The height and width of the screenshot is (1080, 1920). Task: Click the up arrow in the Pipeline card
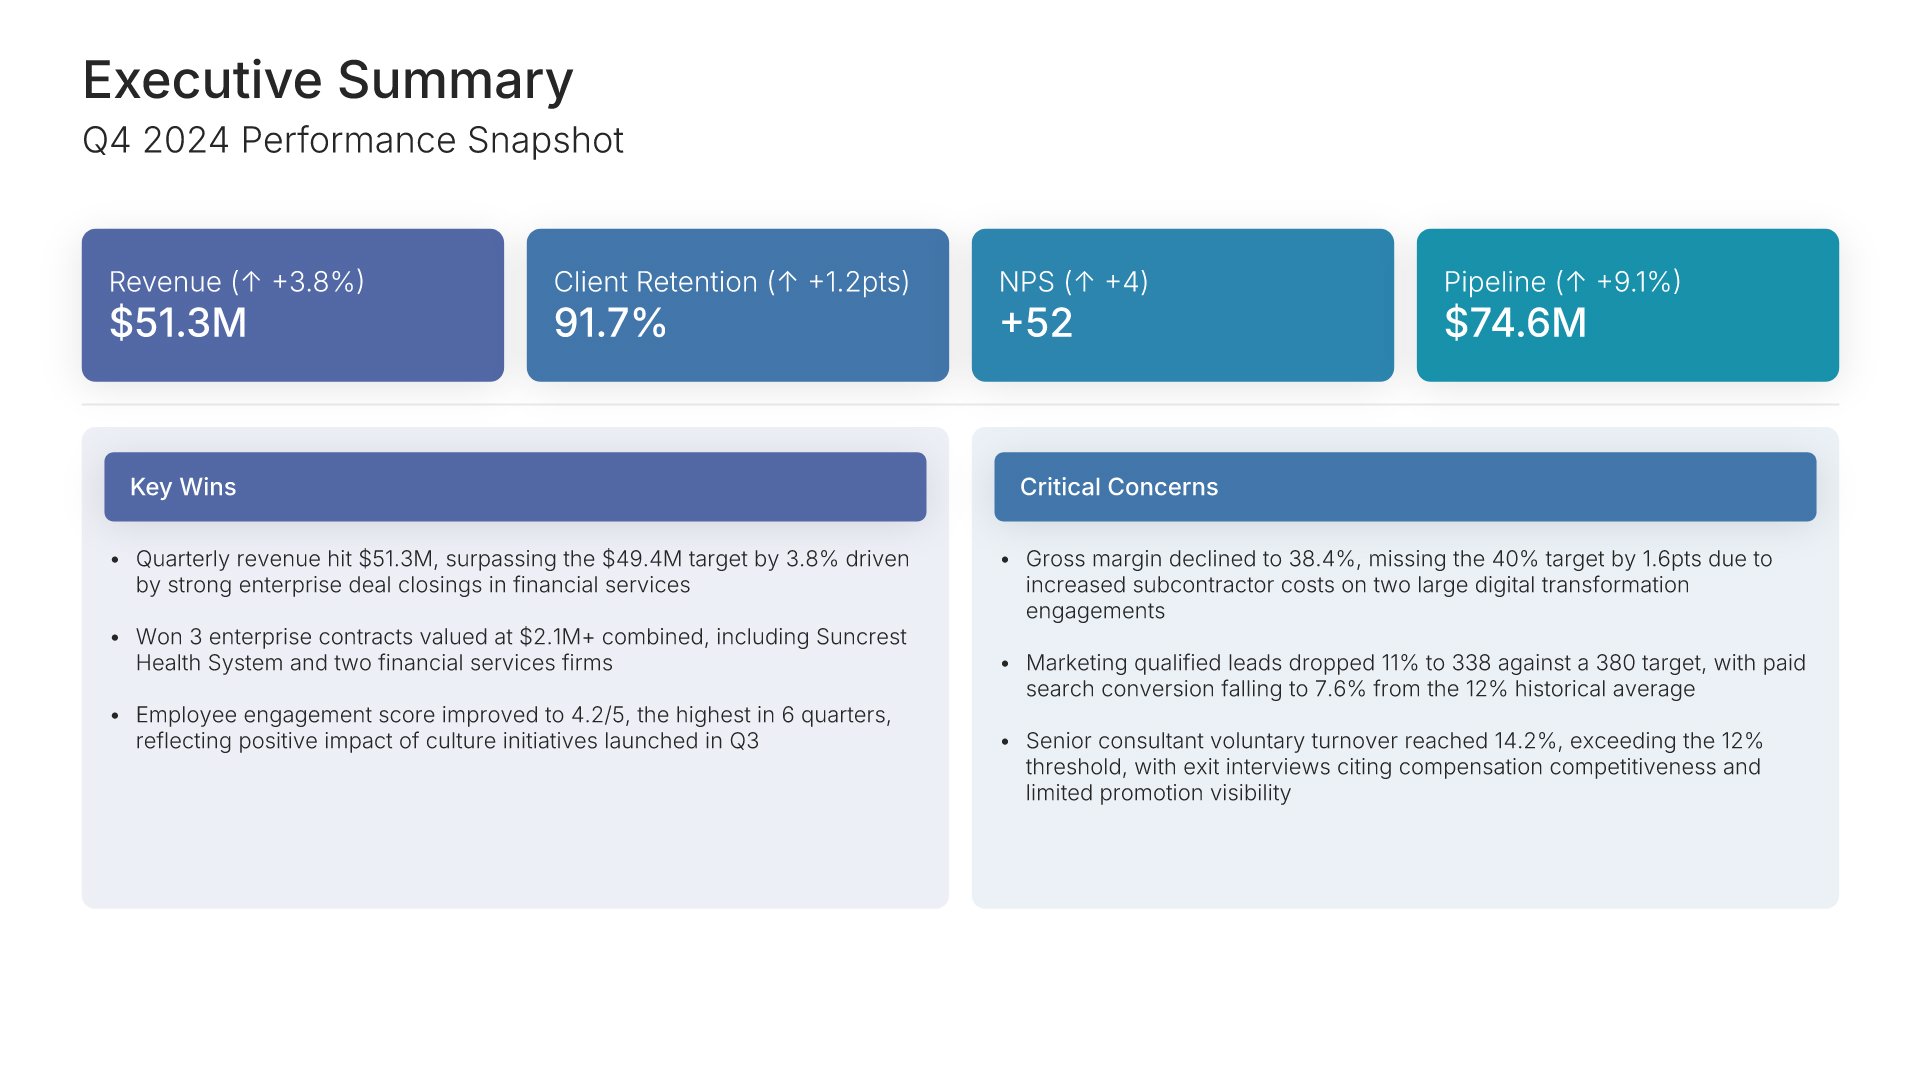1576,282
